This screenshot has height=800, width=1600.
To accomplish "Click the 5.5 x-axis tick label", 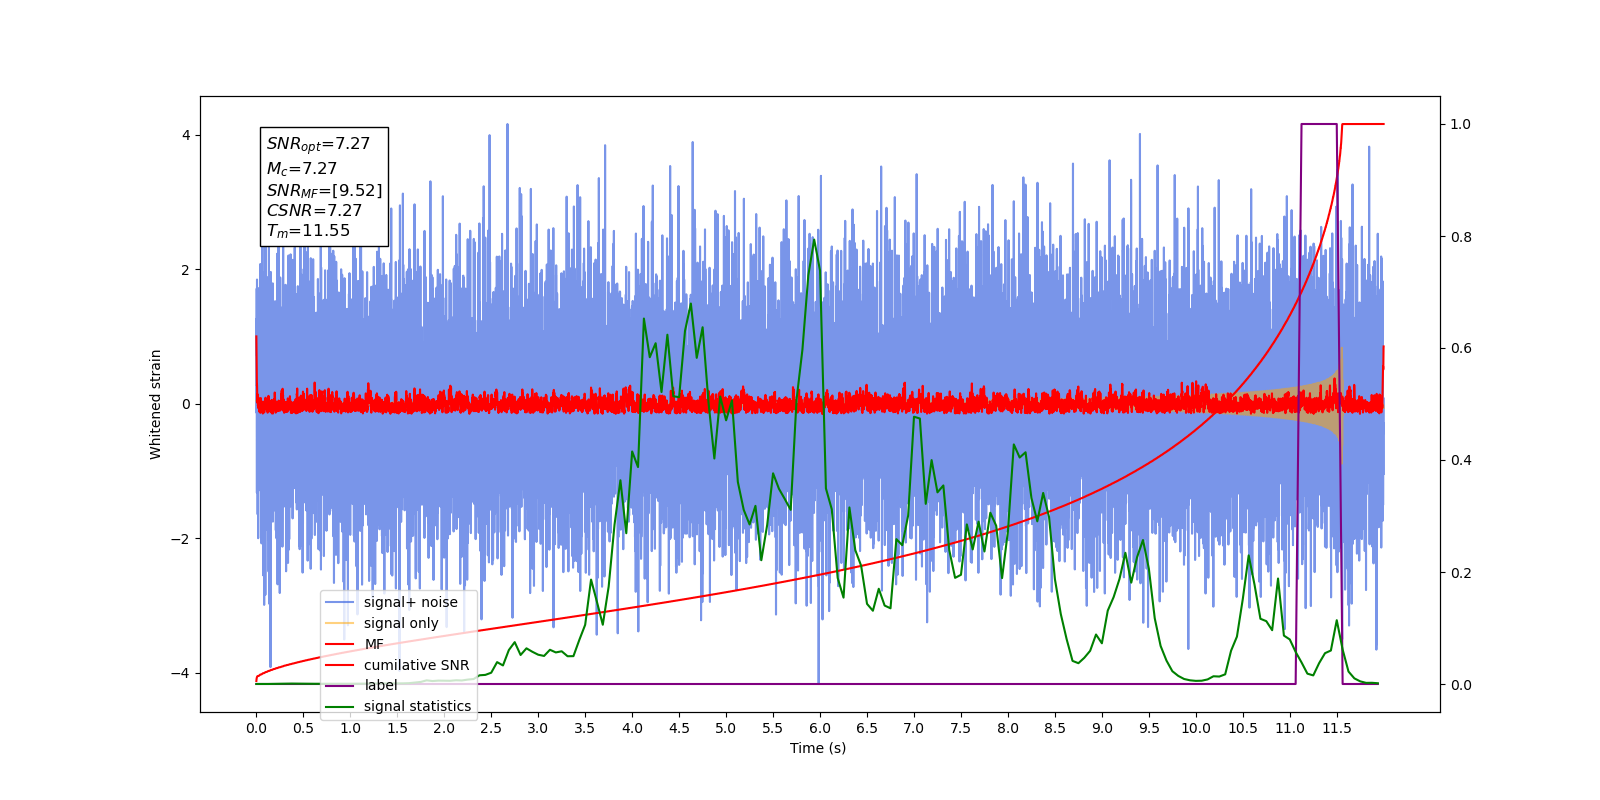I will tap(773, 728).
